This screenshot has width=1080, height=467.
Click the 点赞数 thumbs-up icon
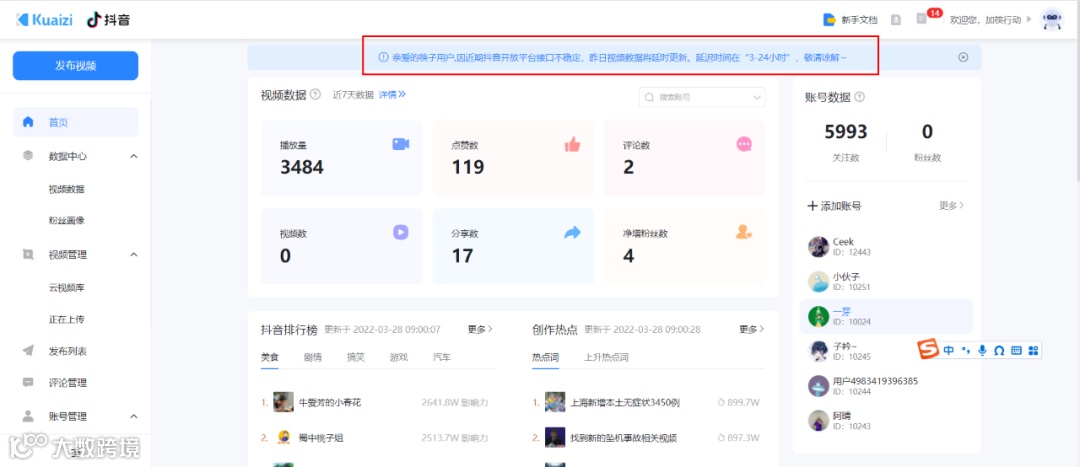[x=572, y=144]
